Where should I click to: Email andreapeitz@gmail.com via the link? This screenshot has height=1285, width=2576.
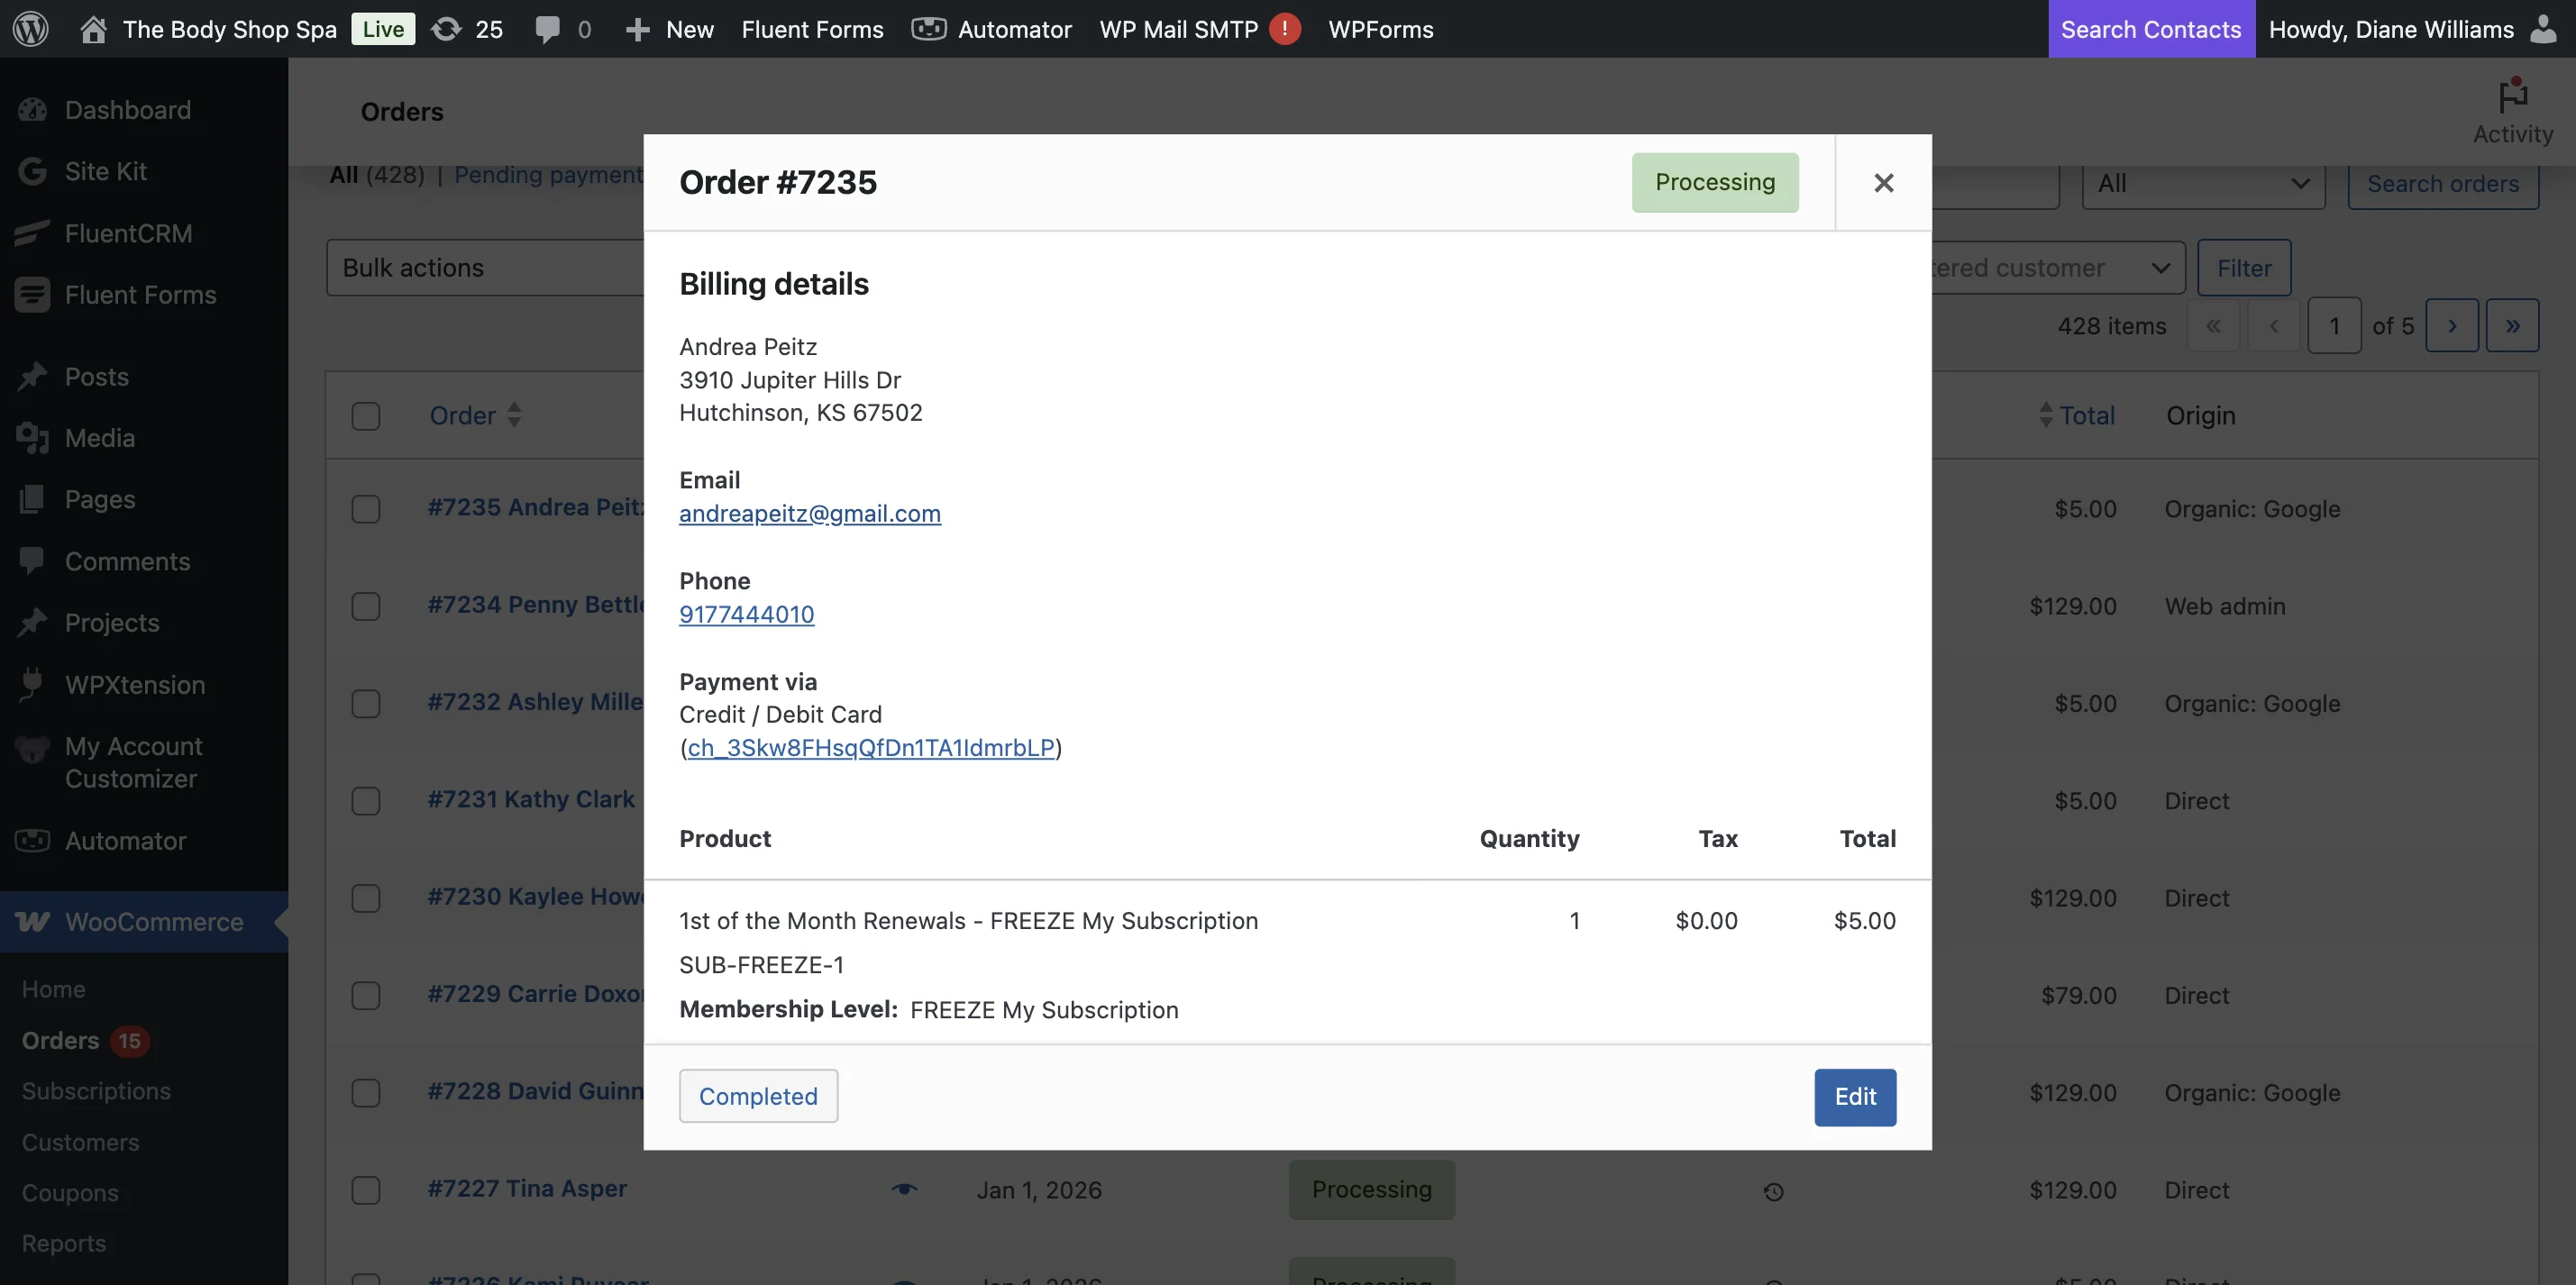point(810,514)
